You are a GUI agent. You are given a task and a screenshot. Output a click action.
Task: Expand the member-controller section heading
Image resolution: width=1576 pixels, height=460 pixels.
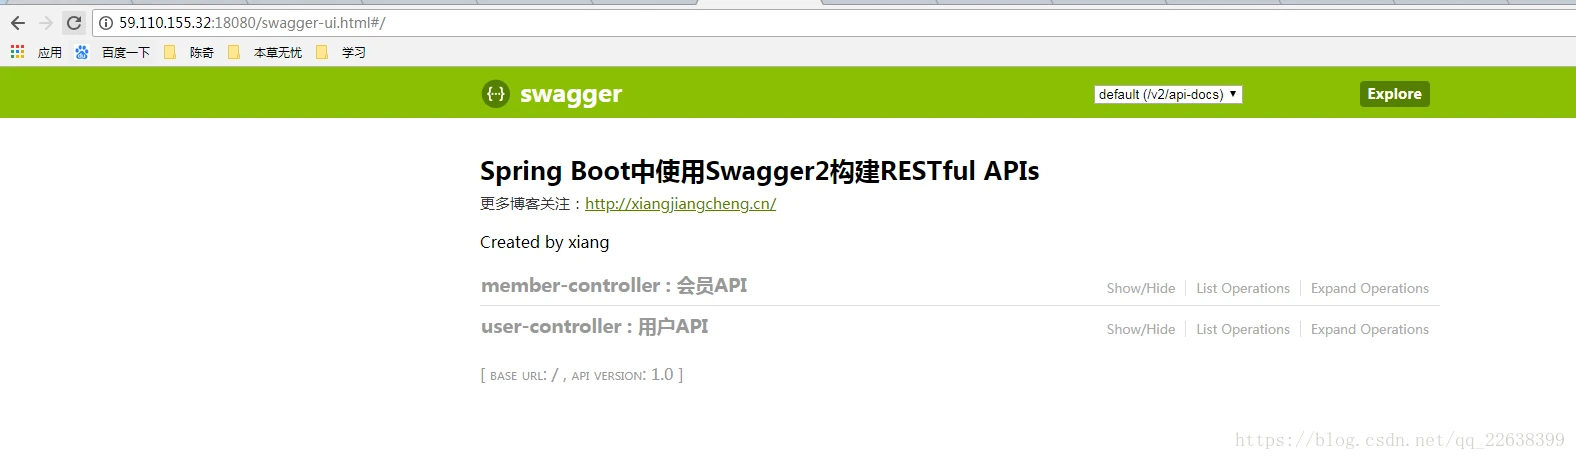click(x=614, y=286)
